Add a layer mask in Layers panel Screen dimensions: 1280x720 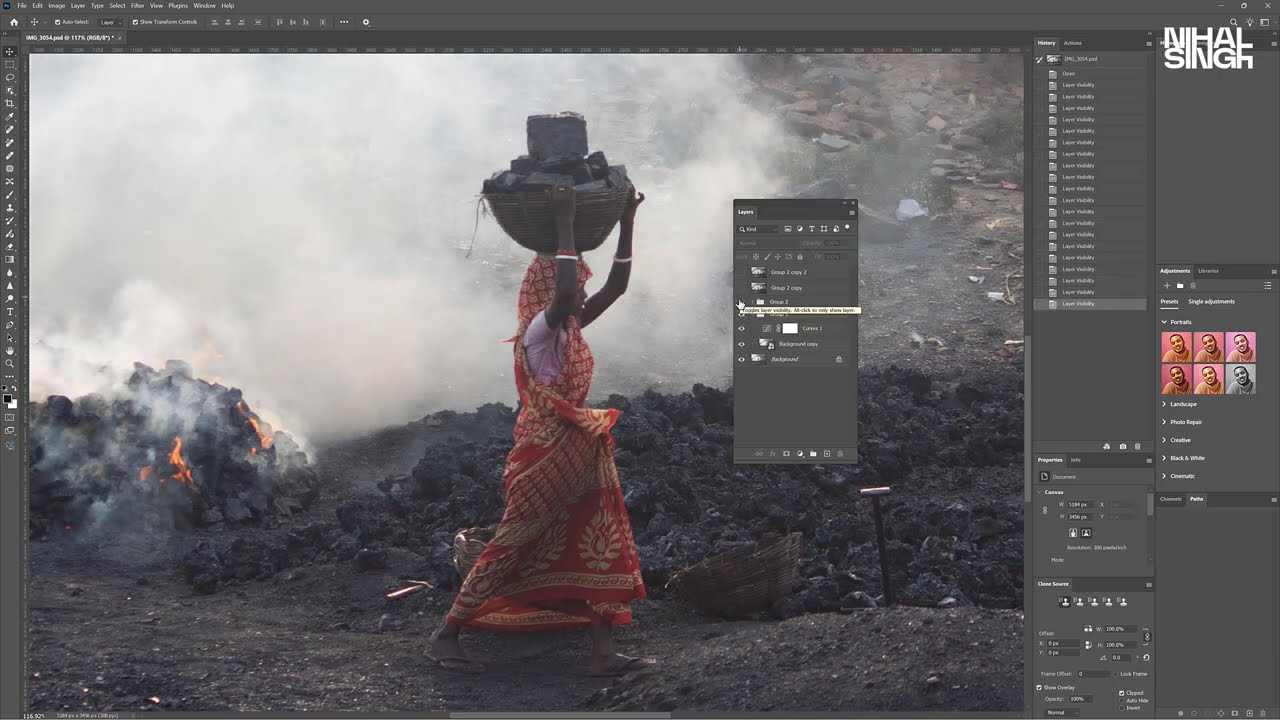point(786,454)
